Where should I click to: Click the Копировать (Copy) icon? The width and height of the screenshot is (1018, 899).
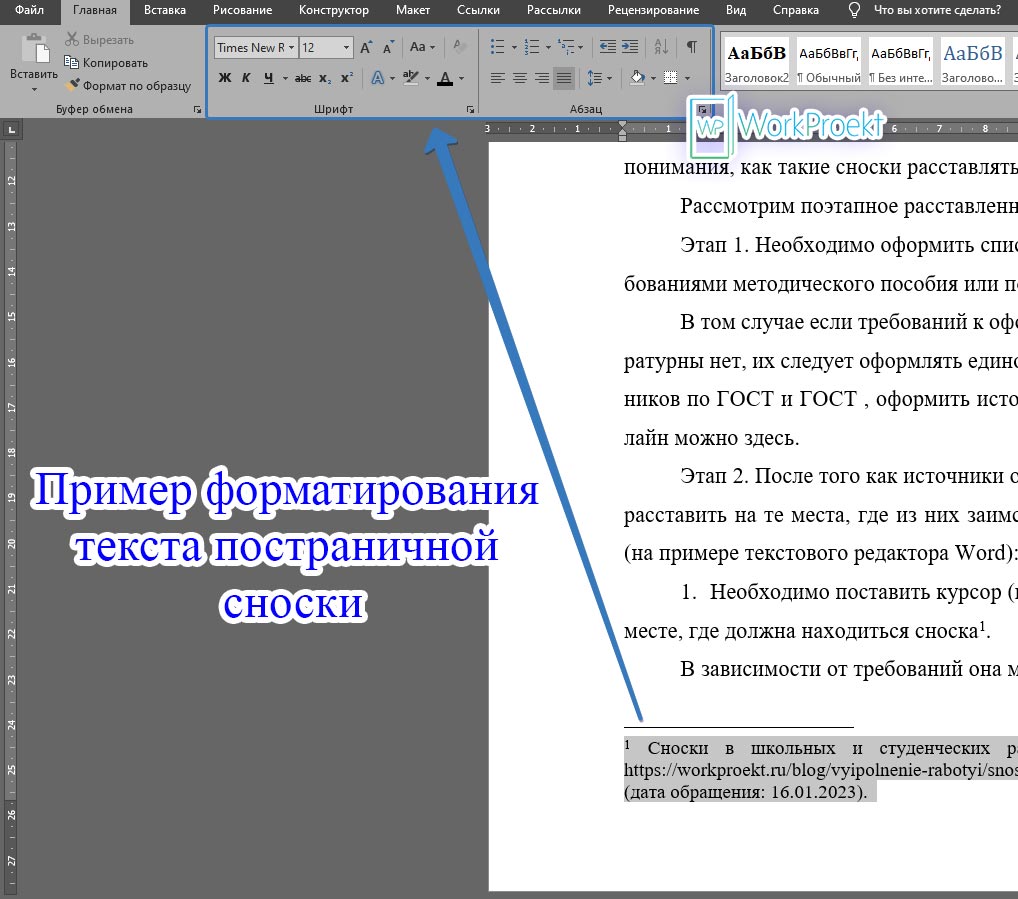coord(96,61)
